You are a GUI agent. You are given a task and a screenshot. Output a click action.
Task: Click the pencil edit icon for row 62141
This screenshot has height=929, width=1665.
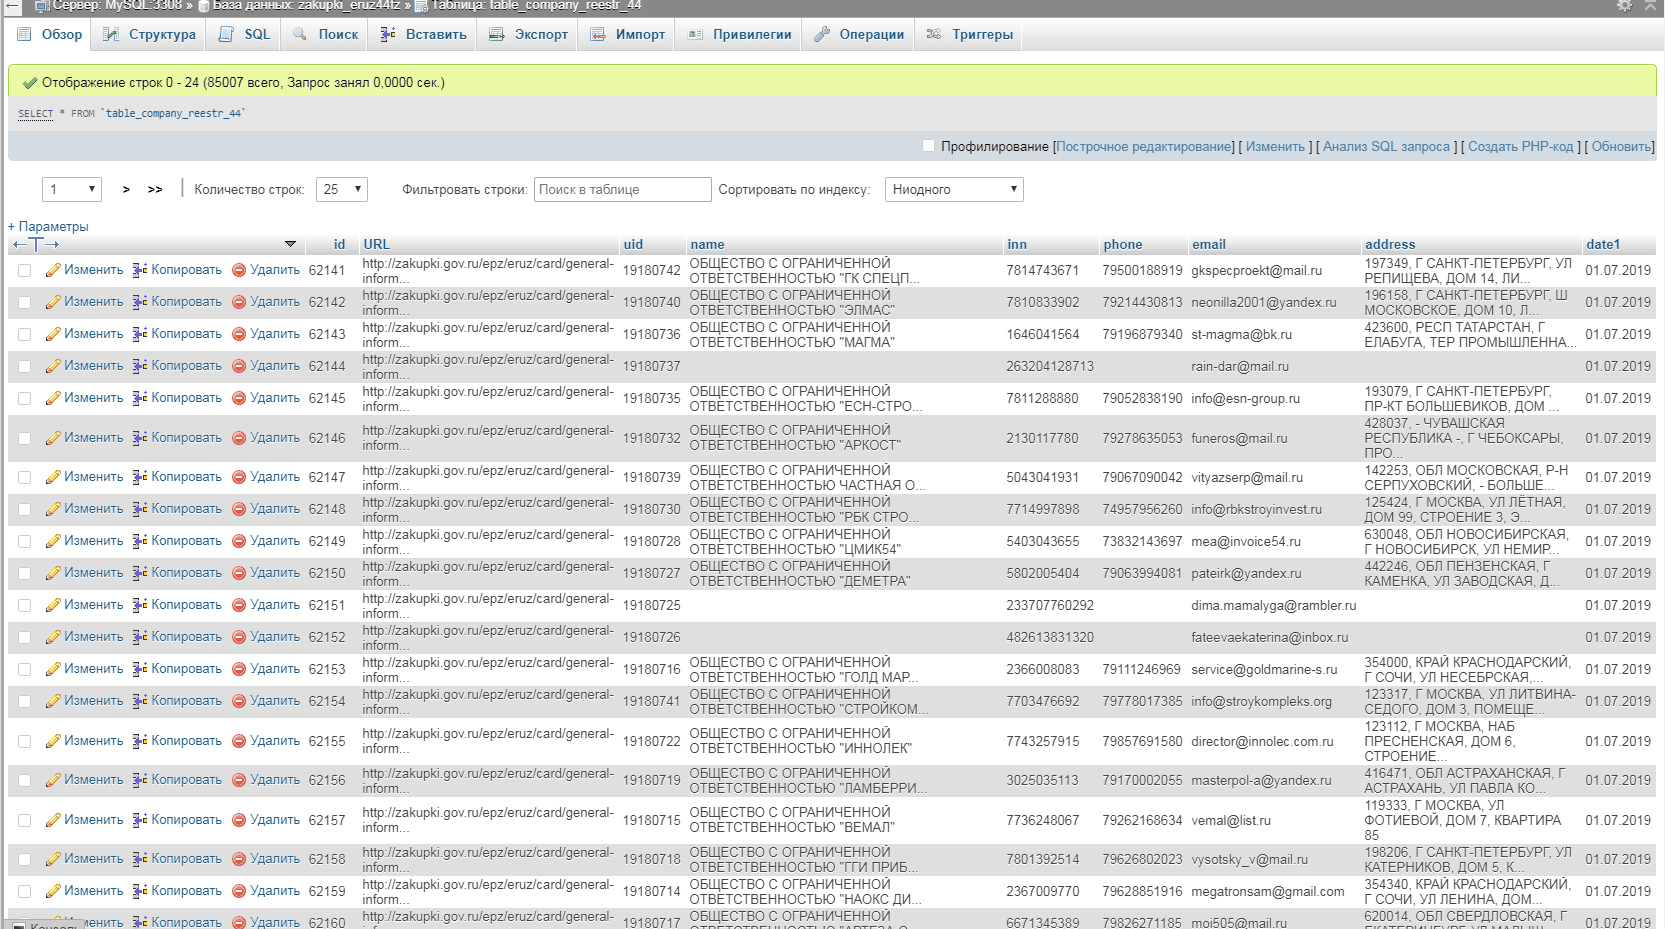coord(53,270)
